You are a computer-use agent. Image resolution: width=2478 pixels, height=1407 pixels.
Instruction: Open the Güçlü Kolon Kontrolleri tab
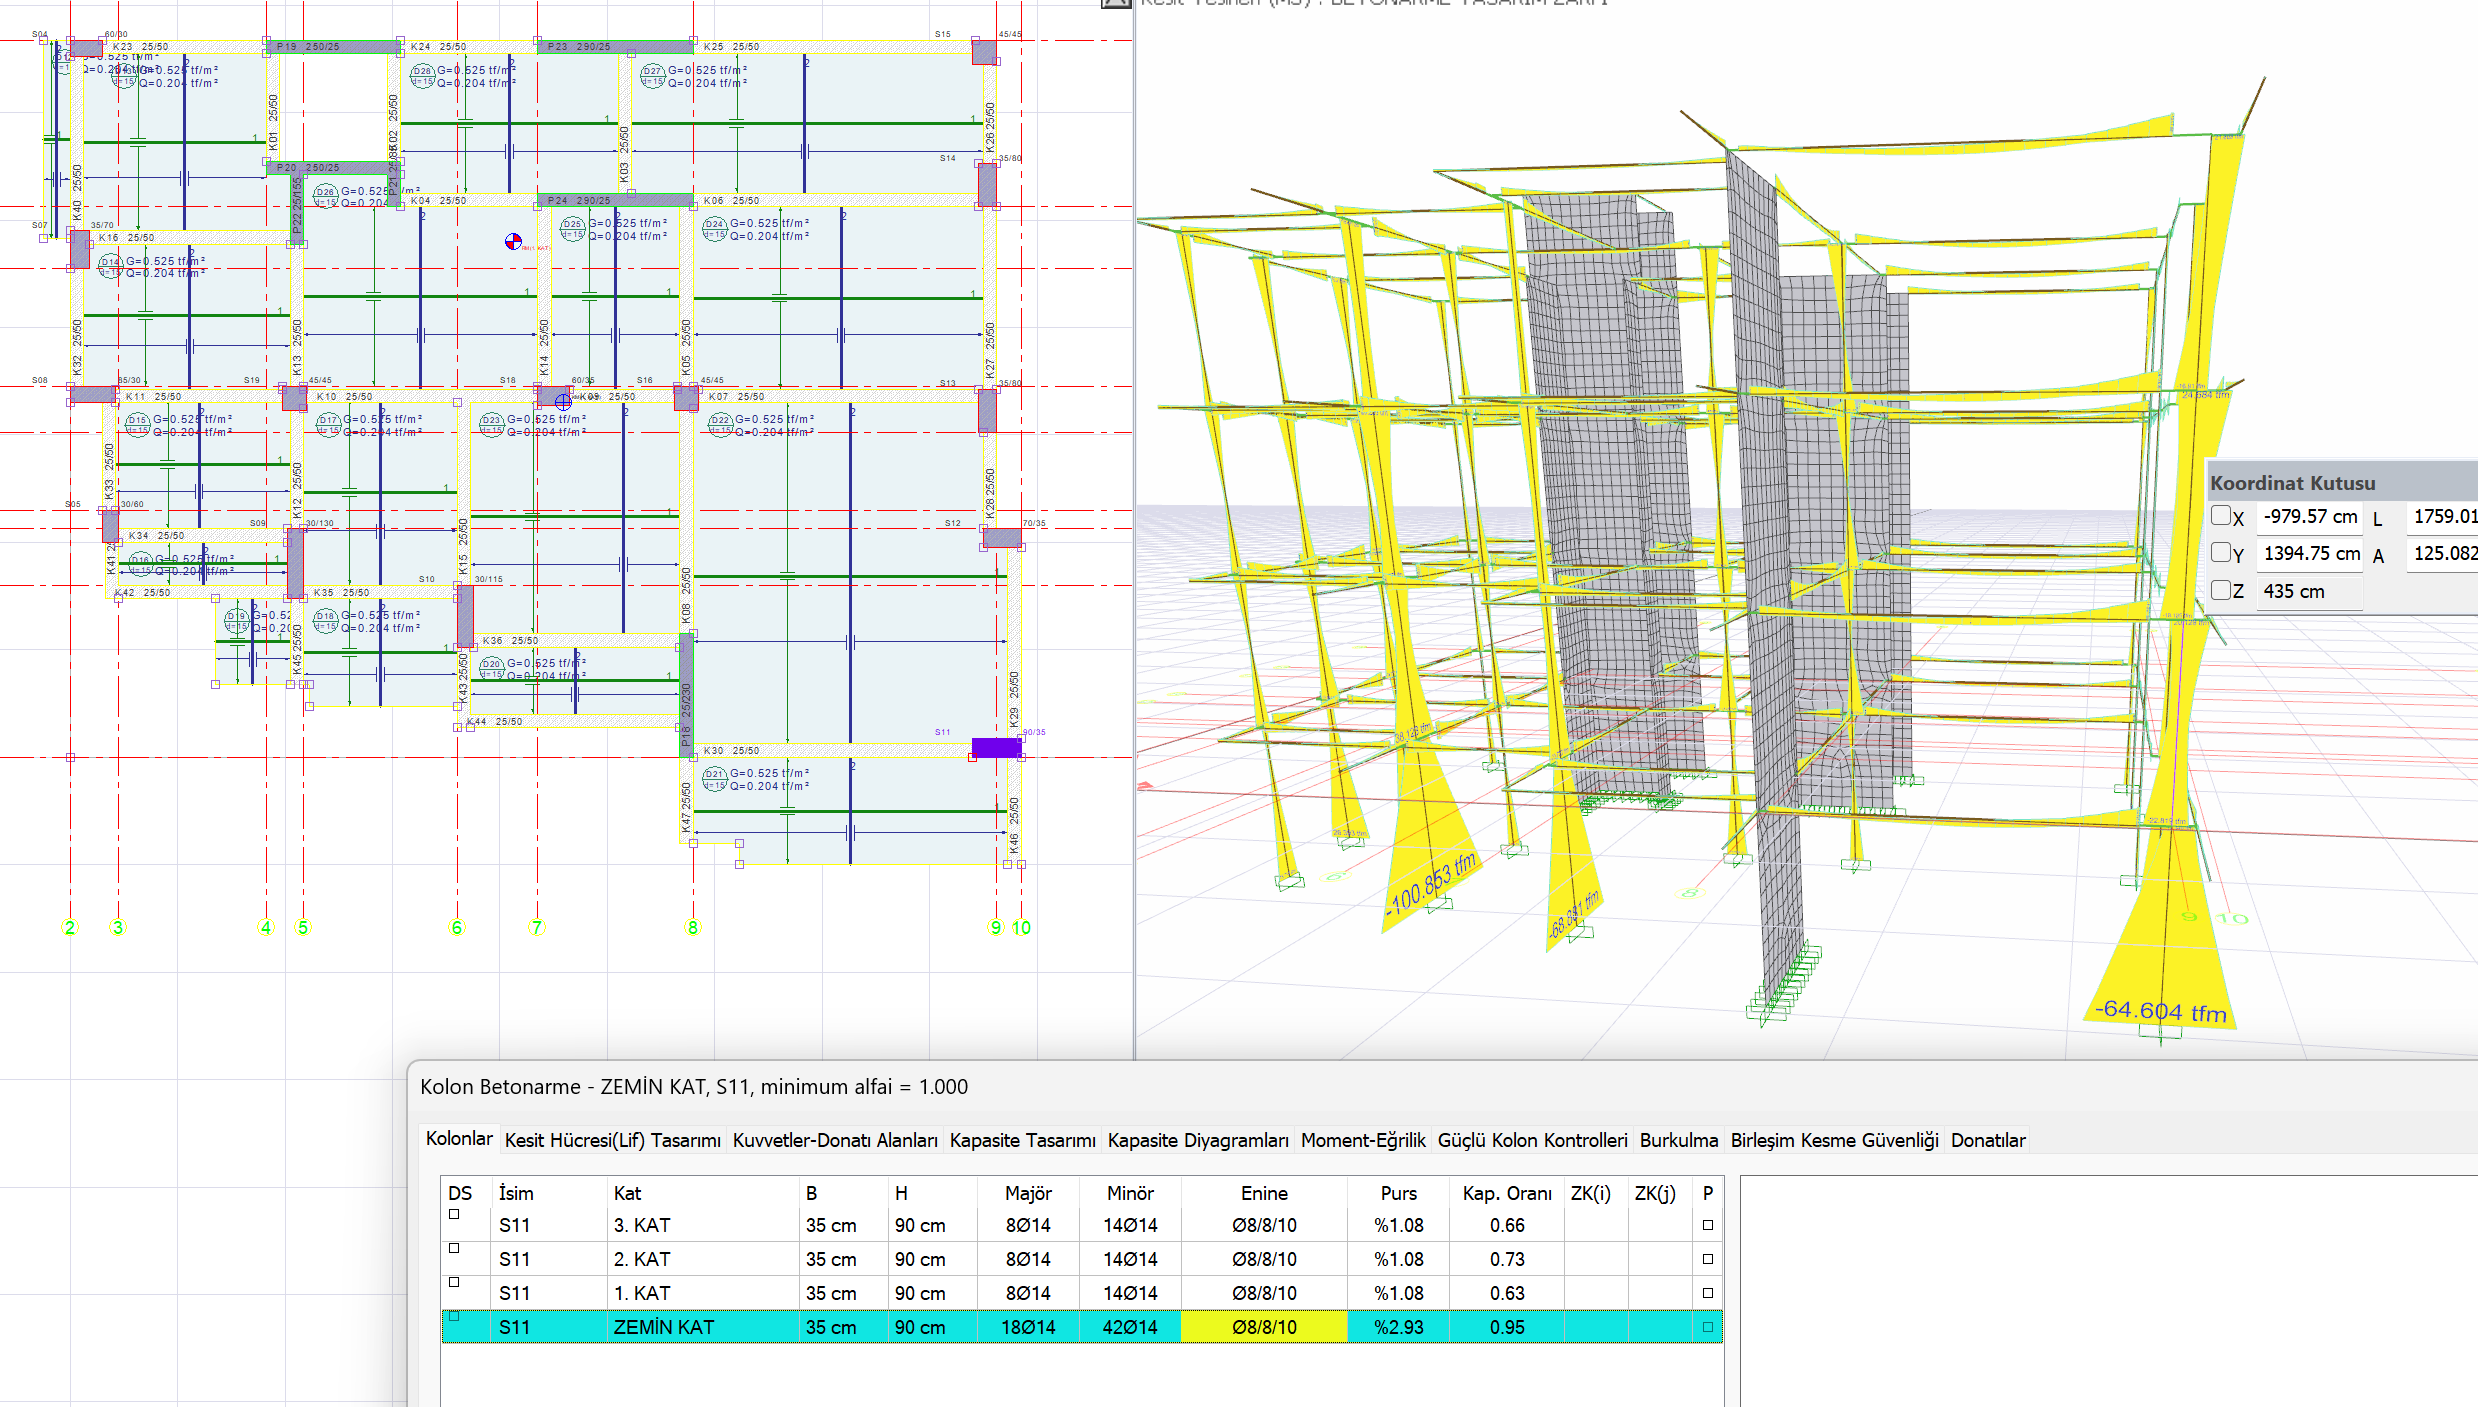[x=1532, y=1140]
